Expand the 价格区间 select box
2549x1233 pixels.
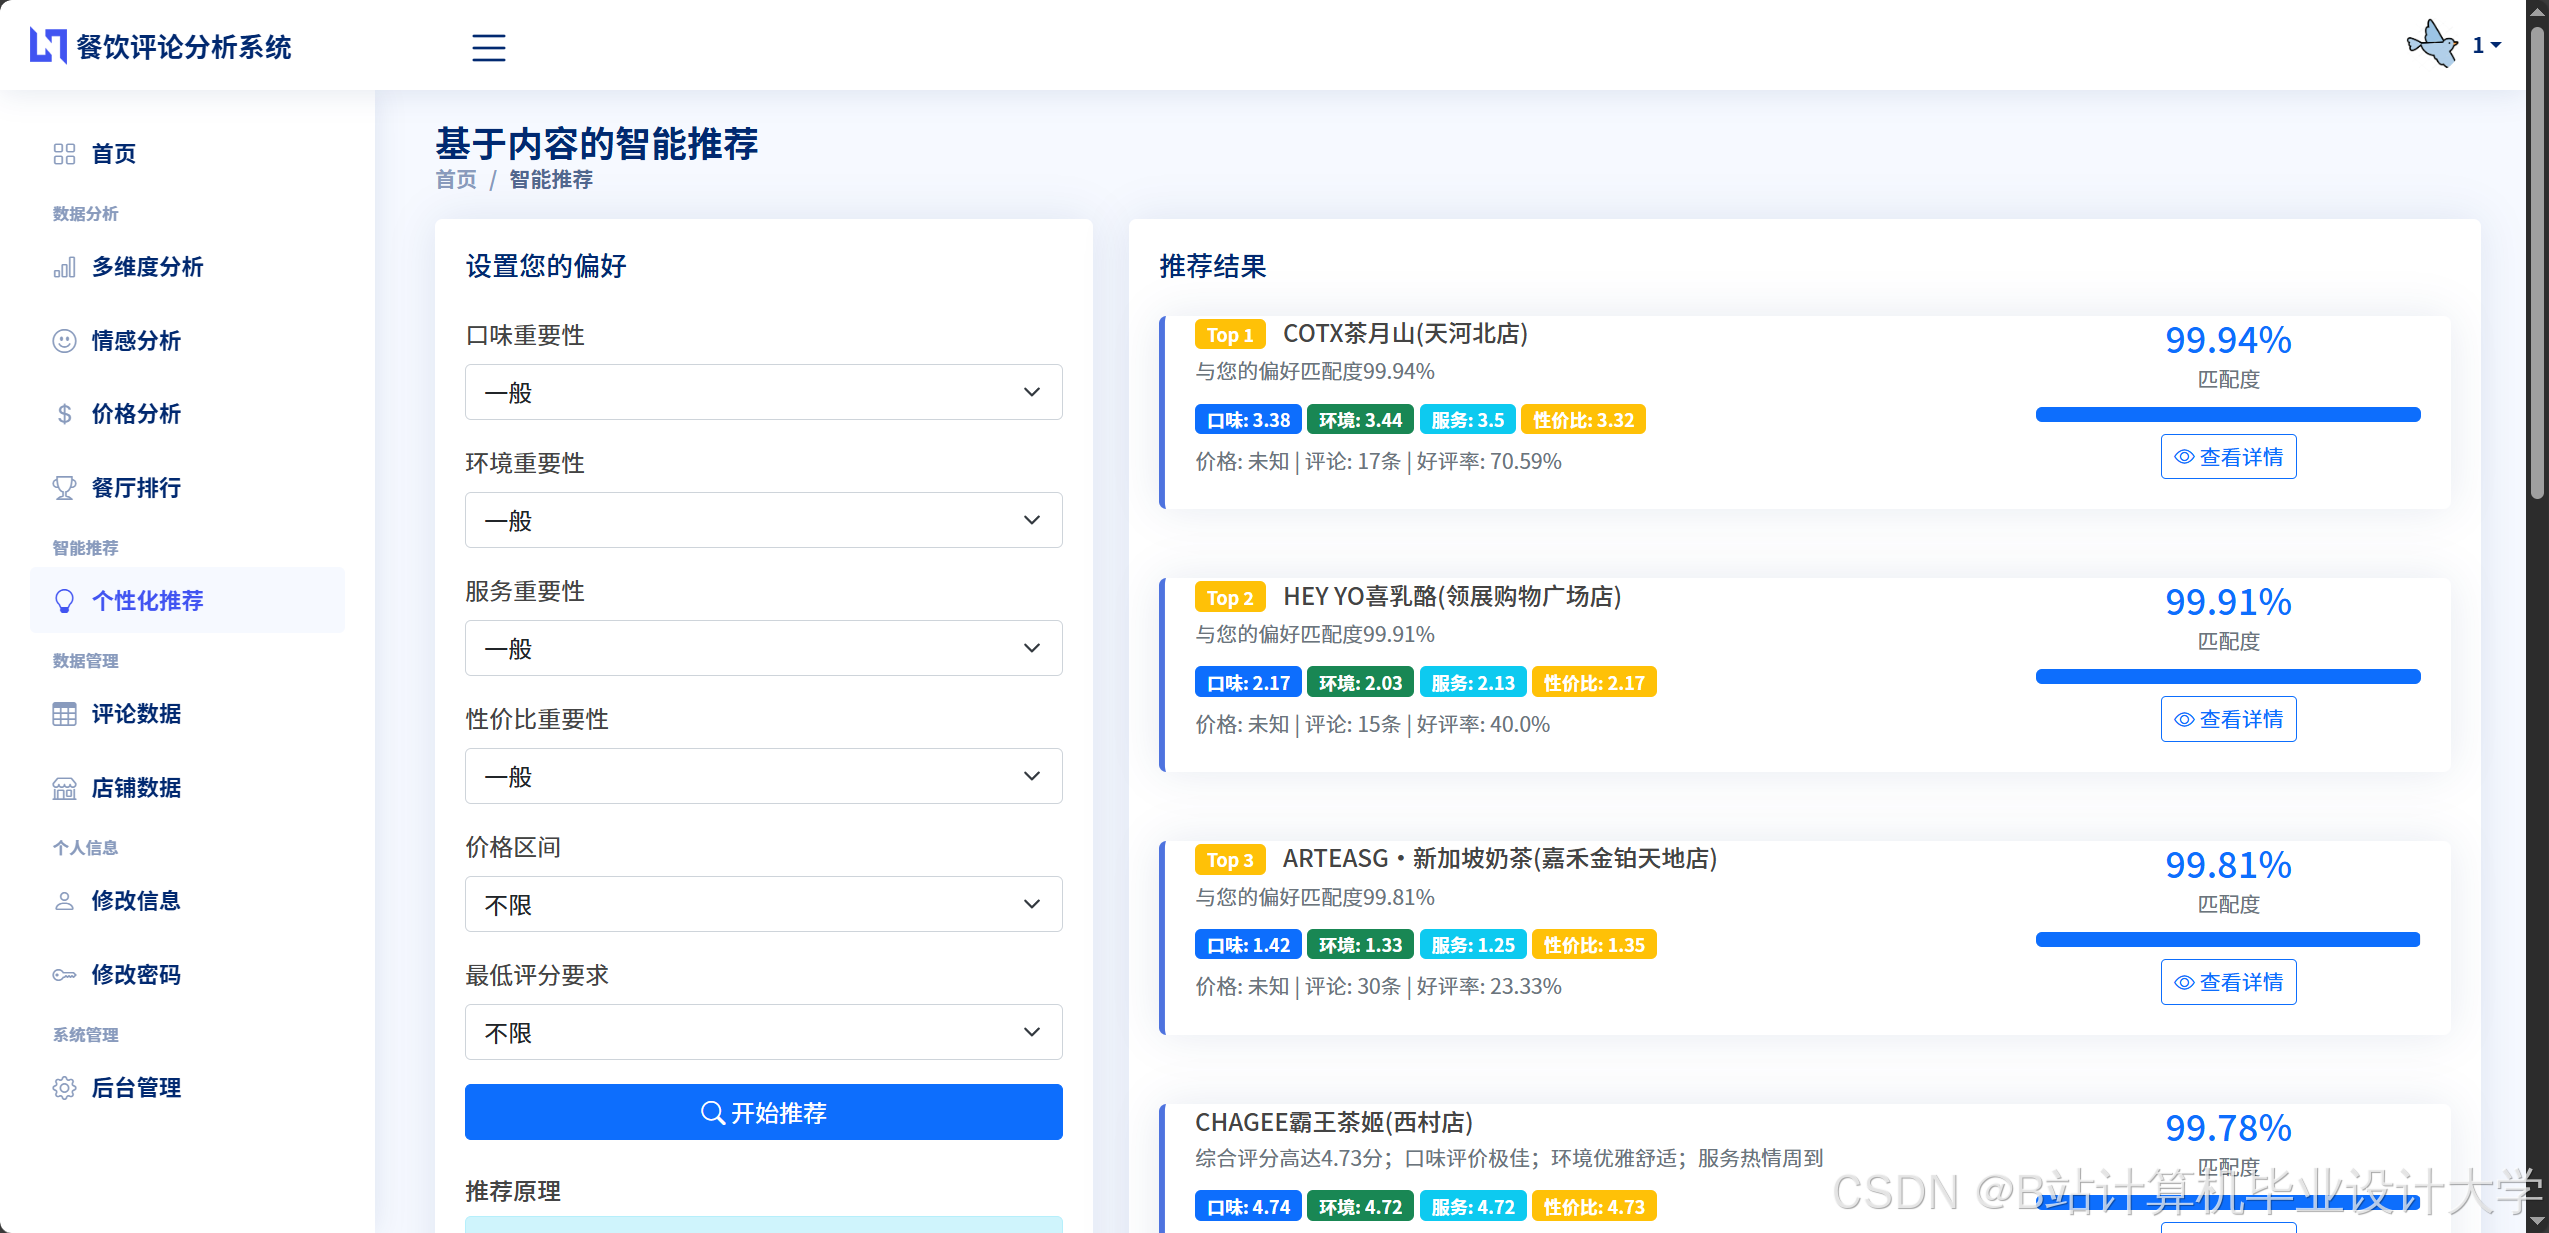coord(763,904)
